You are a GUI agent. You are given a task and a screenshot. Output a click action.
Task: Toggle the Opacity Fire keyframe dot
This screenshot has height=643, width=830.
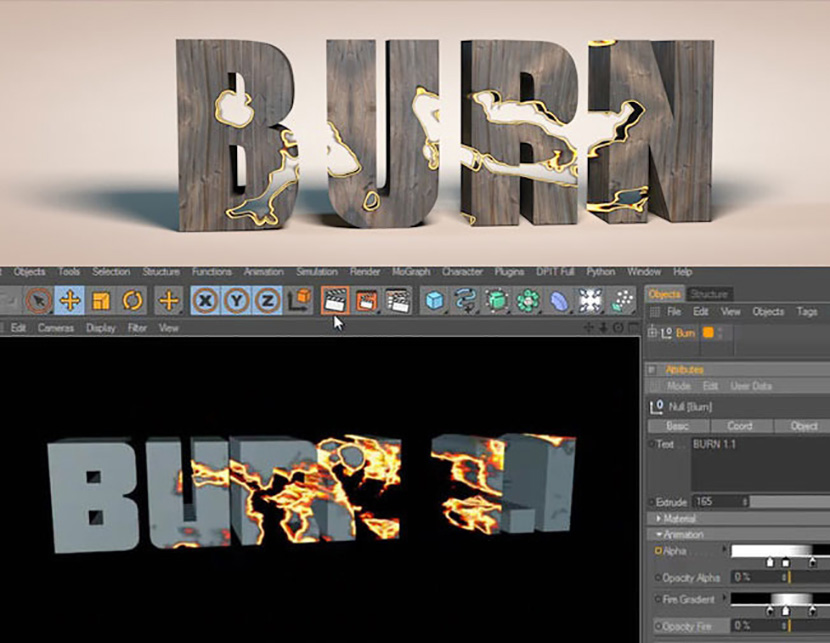point(658,626)
